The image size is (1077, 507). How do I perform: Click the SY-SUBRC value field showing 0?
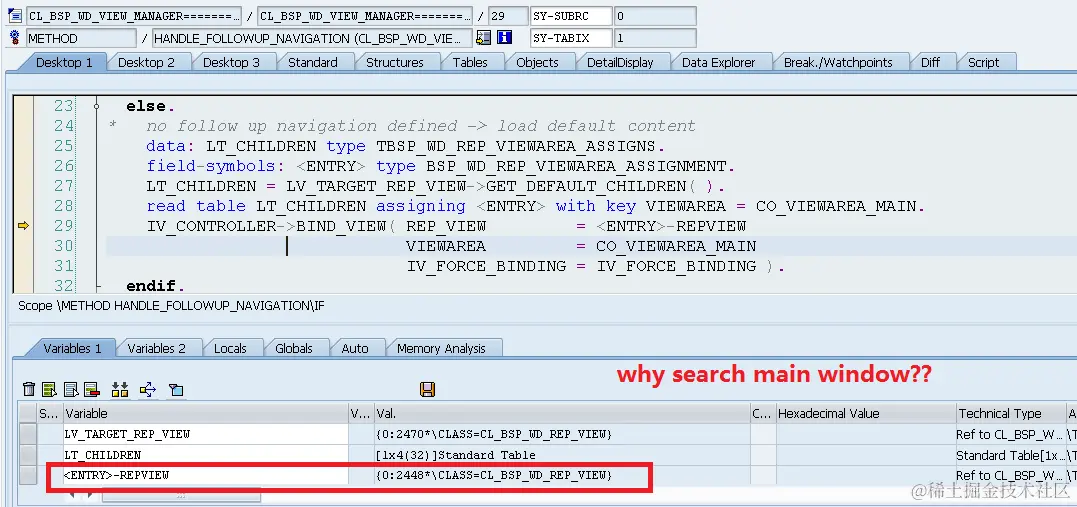655,16
